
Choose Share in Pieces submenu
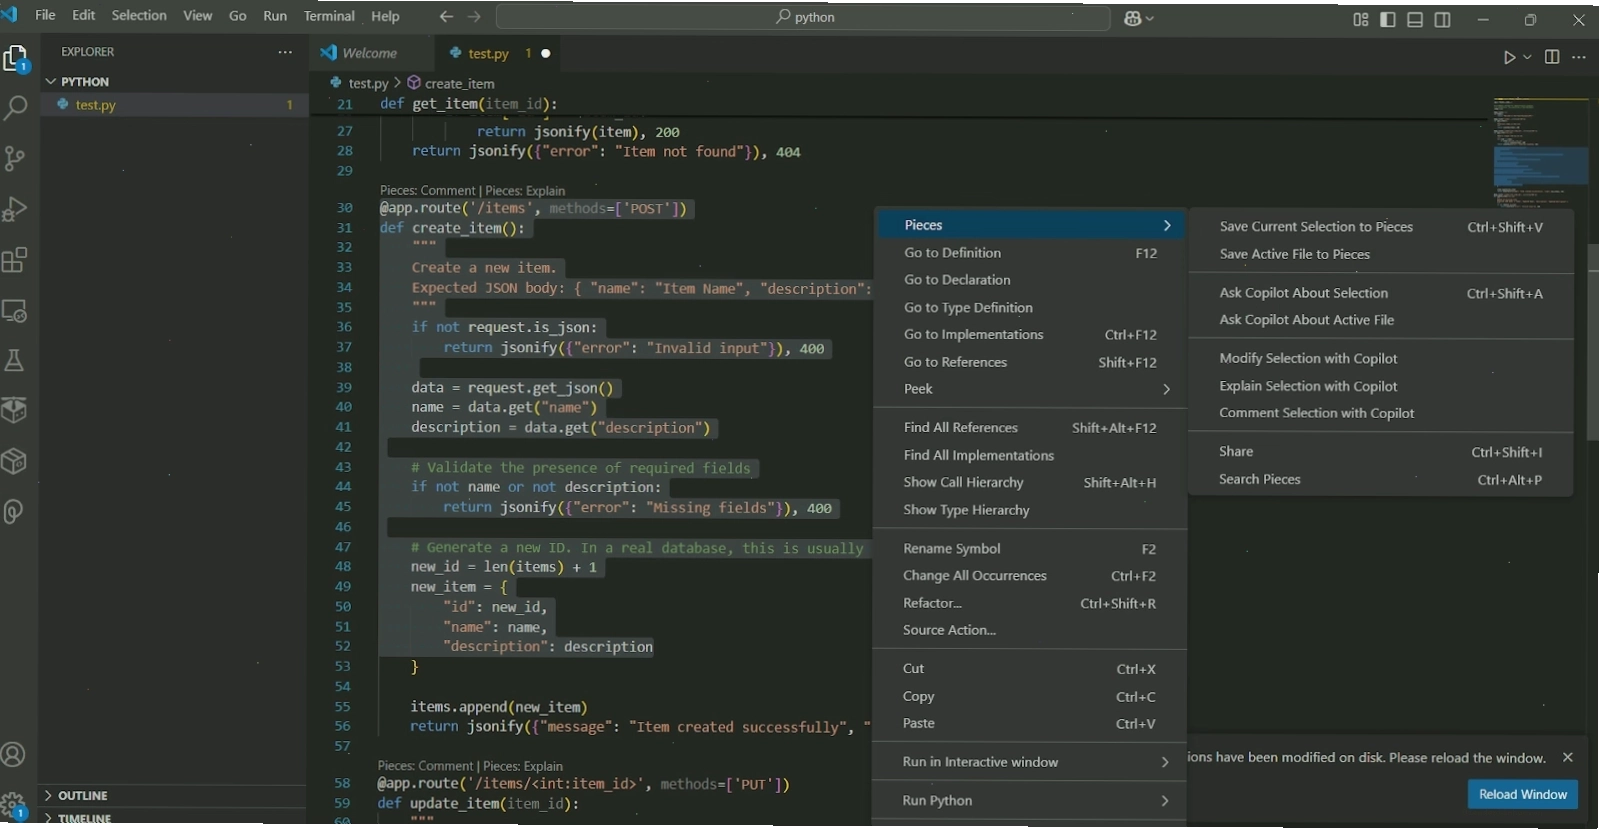pos(1380,452)
